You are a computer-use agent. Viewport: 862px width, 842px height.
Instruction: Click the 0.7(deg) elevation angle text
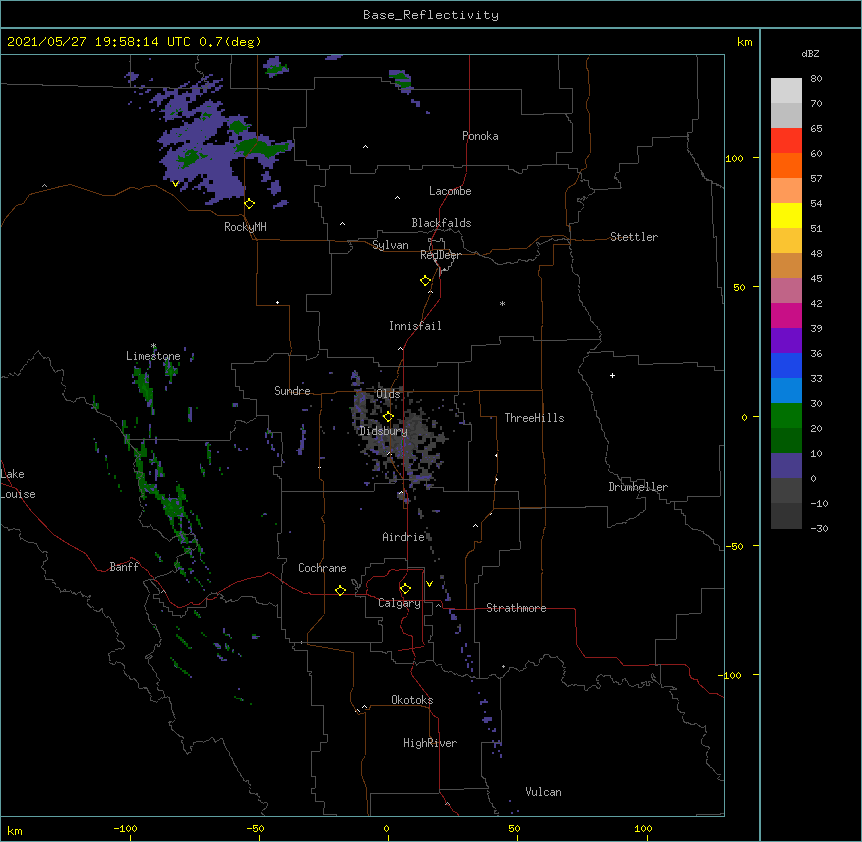(230, 42)
